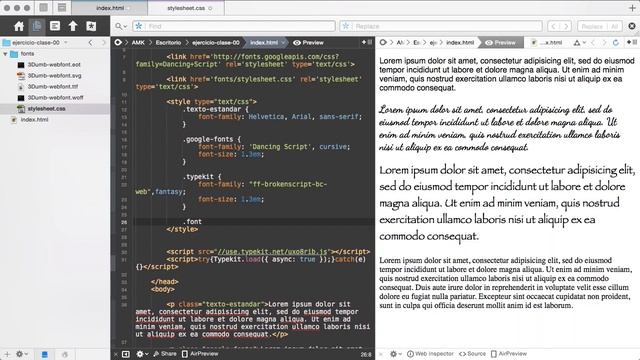Open the warning triangle dropdown in preview

(x=580, y=42)
